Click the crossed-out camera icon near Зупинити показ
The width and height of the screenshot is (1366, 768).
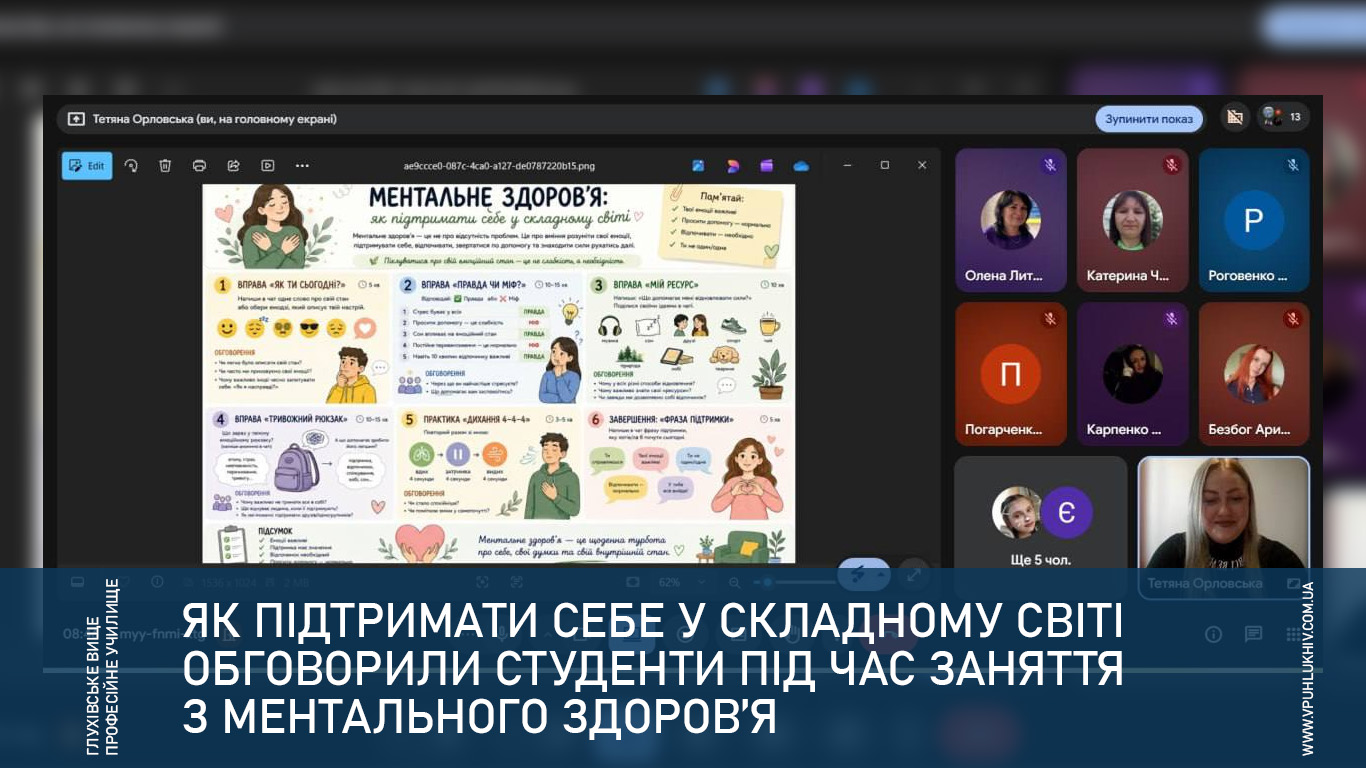coord(1235,117)
